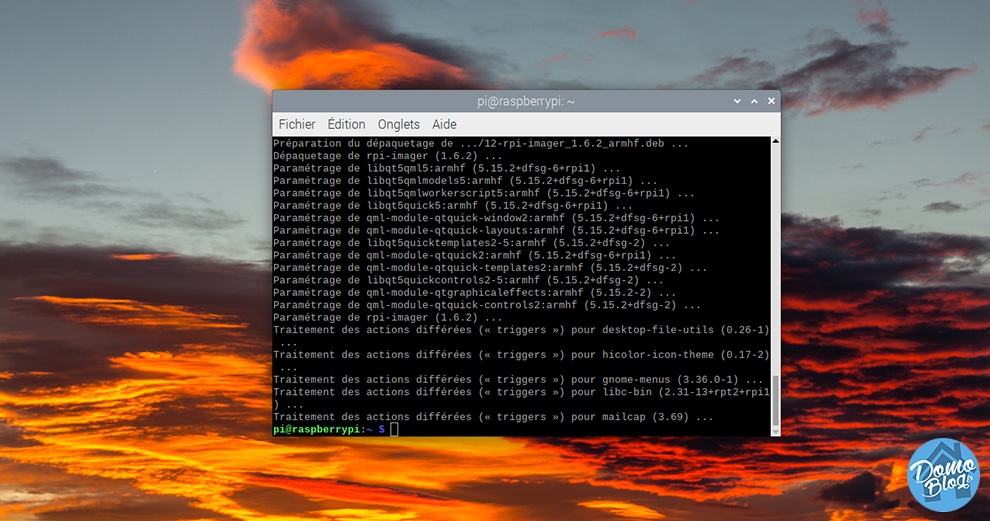Click the line with libqt5quick5:armhf
The width and height of the screenshot is (990, 521).
coord(453,206)
